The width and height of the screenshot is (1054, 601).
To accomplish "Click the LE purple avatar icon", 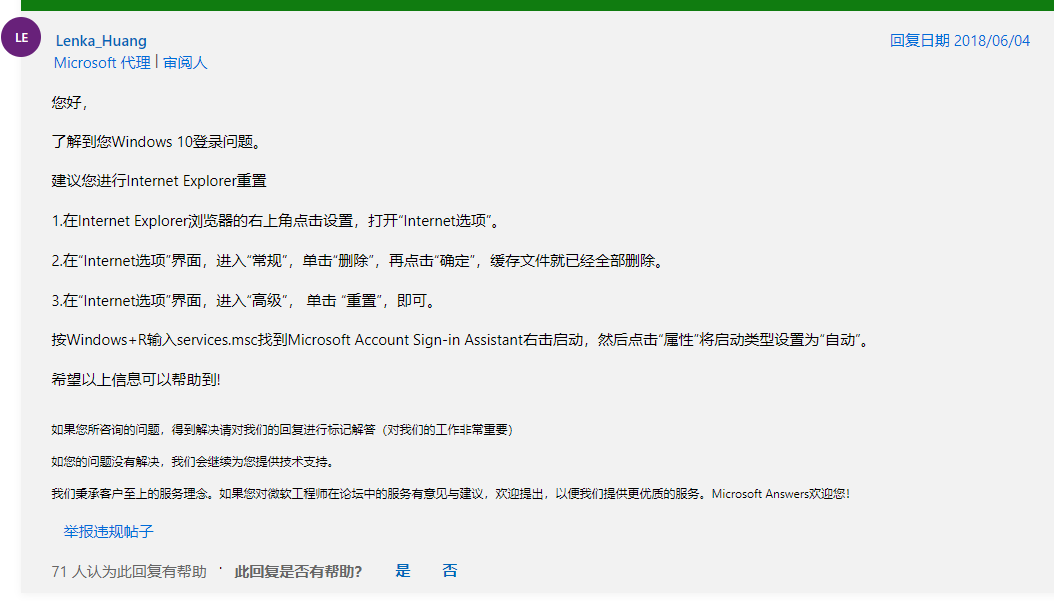I will coord(21,38).
